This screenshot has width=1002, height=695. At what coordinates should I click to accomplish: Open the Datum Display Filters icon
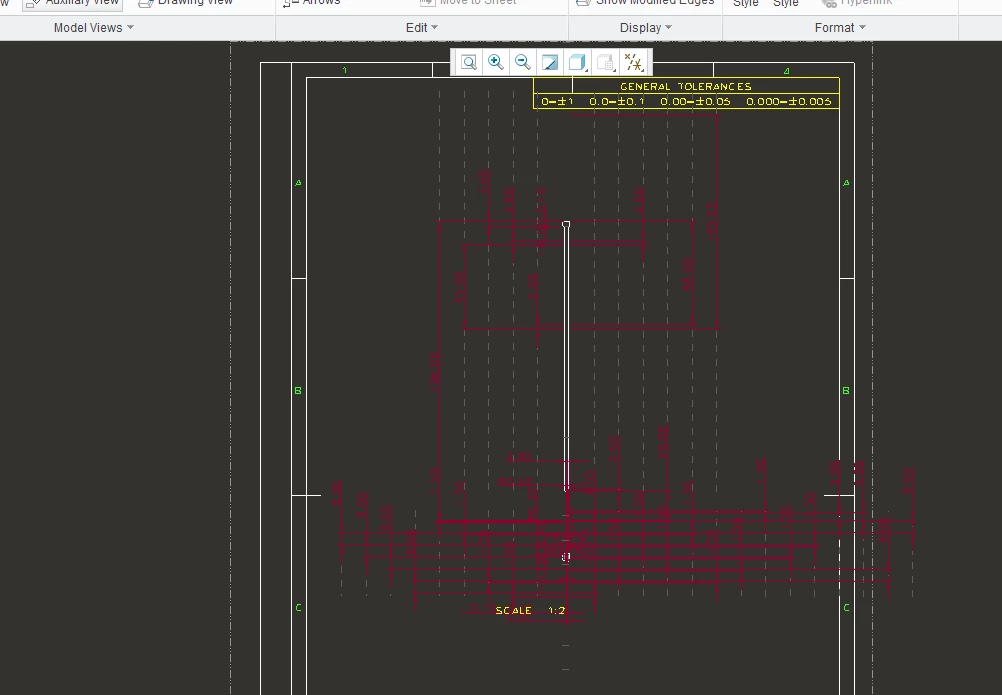click(x=633, y=62)
